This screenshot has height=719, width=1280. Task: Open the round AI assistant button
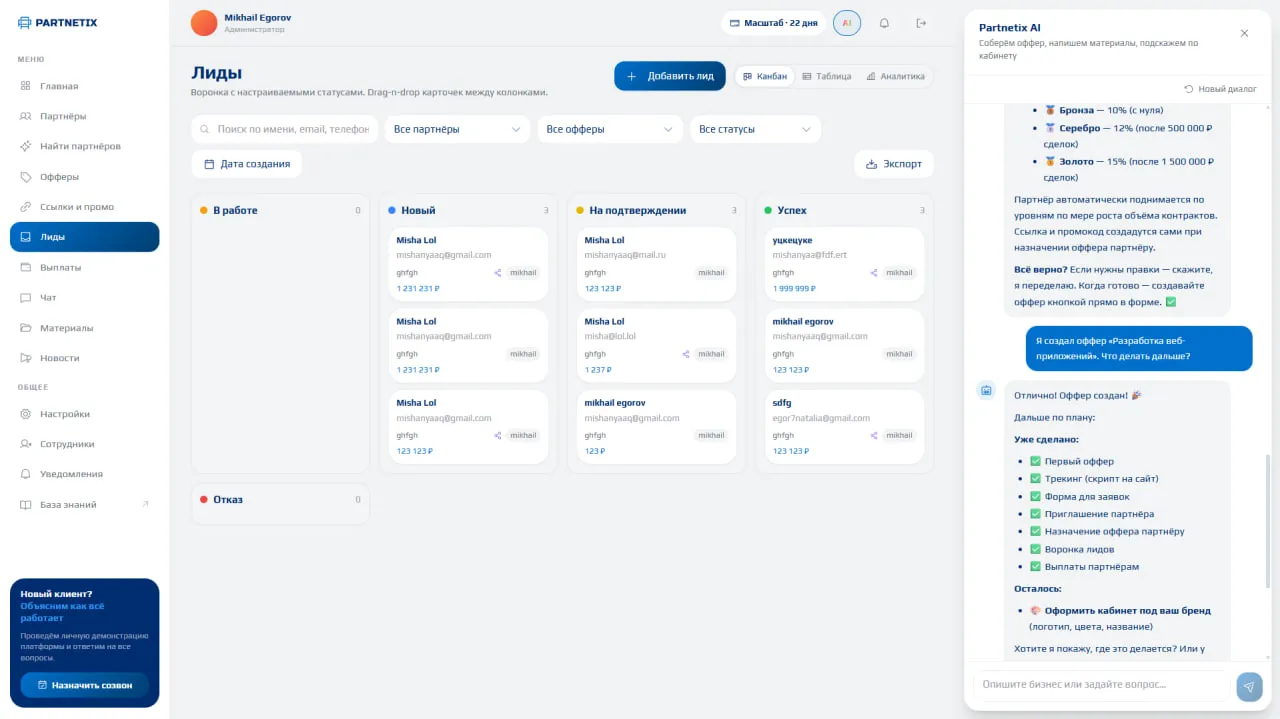point(847,23)
